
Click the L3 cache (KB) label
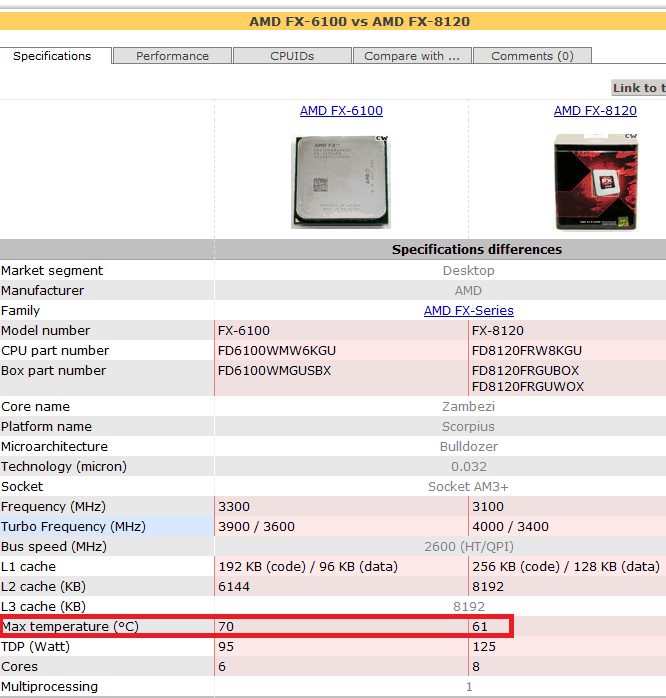pyautogui.click(x=43, y=607)
